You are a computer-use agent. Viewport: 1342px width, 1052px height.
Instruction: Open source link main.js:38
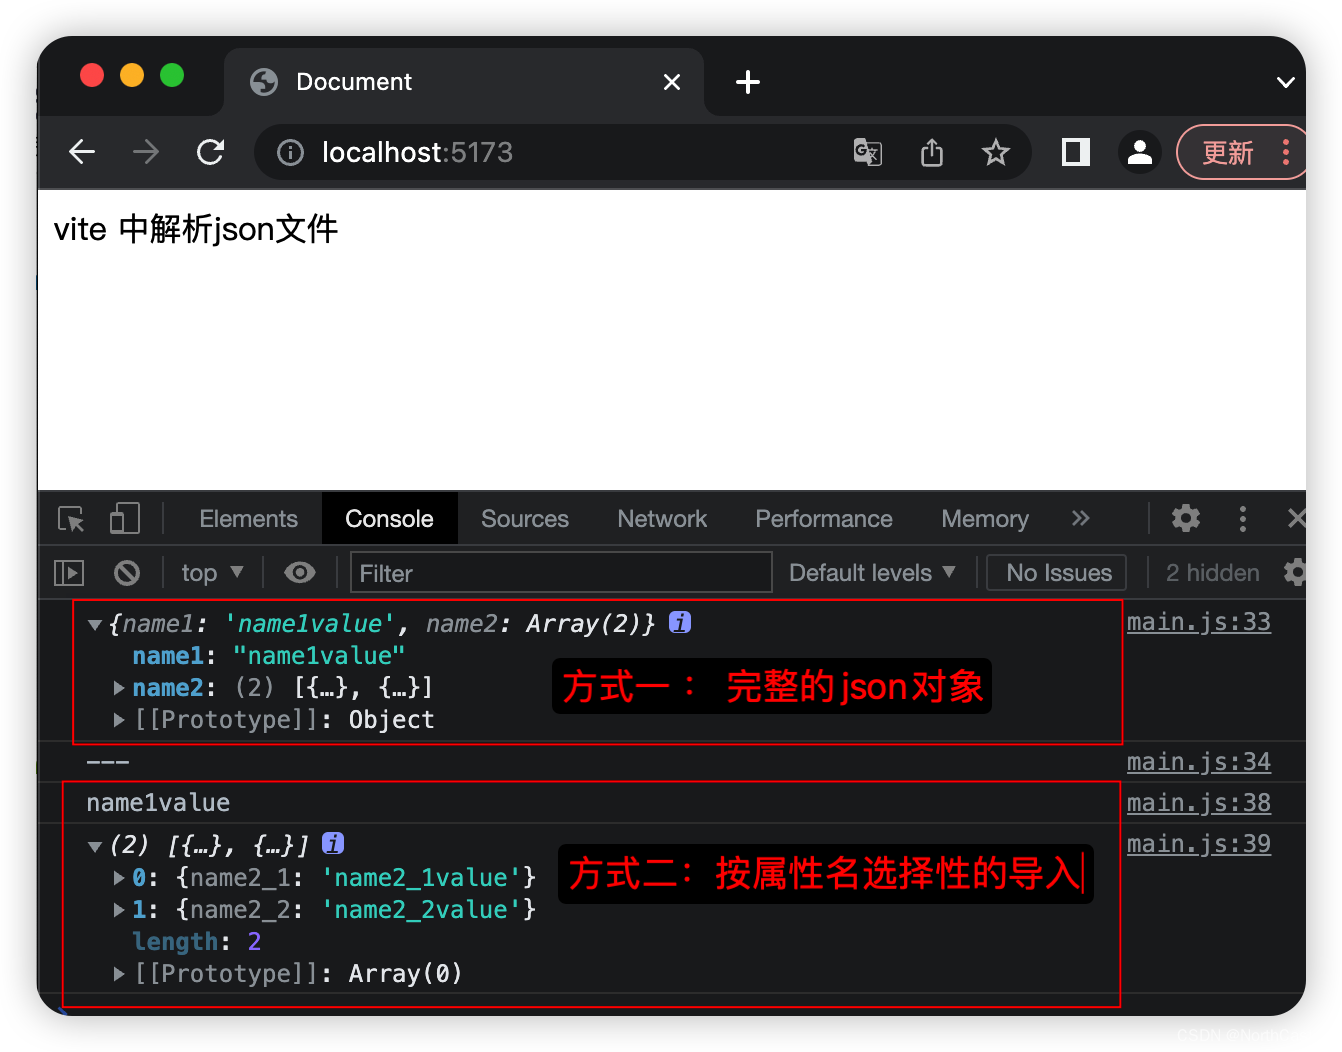(x=1198, y=803)
